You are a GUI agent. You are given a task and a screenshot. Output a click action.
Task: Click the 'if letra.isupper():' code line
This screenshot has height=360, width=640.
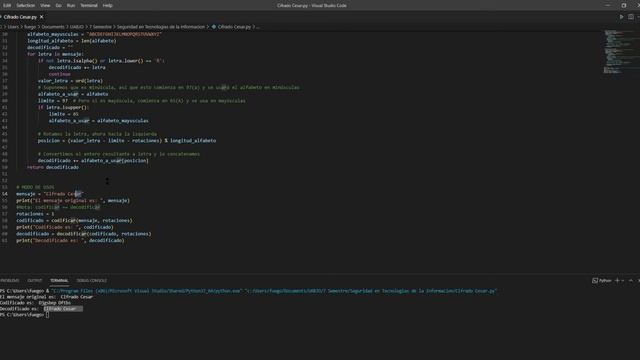63,107
